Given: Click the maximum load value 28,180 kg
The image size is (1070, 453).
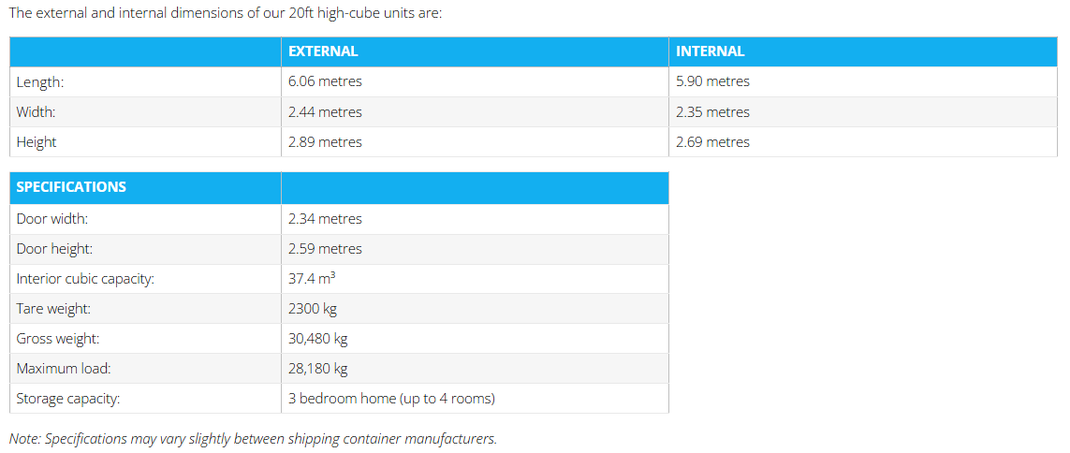Looking at the screenshot, I should [317, 369].
